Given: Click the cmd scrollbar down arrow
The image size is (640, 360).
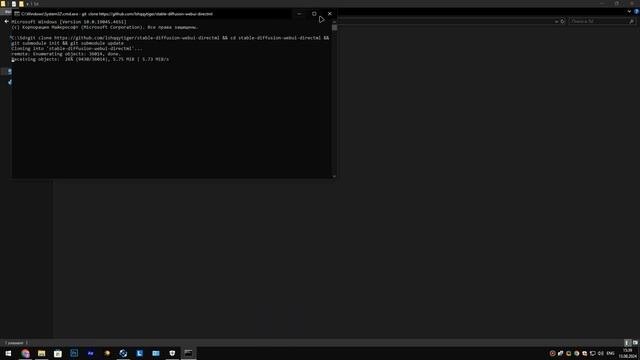Looking at the screenshot, I should point(334,176).
